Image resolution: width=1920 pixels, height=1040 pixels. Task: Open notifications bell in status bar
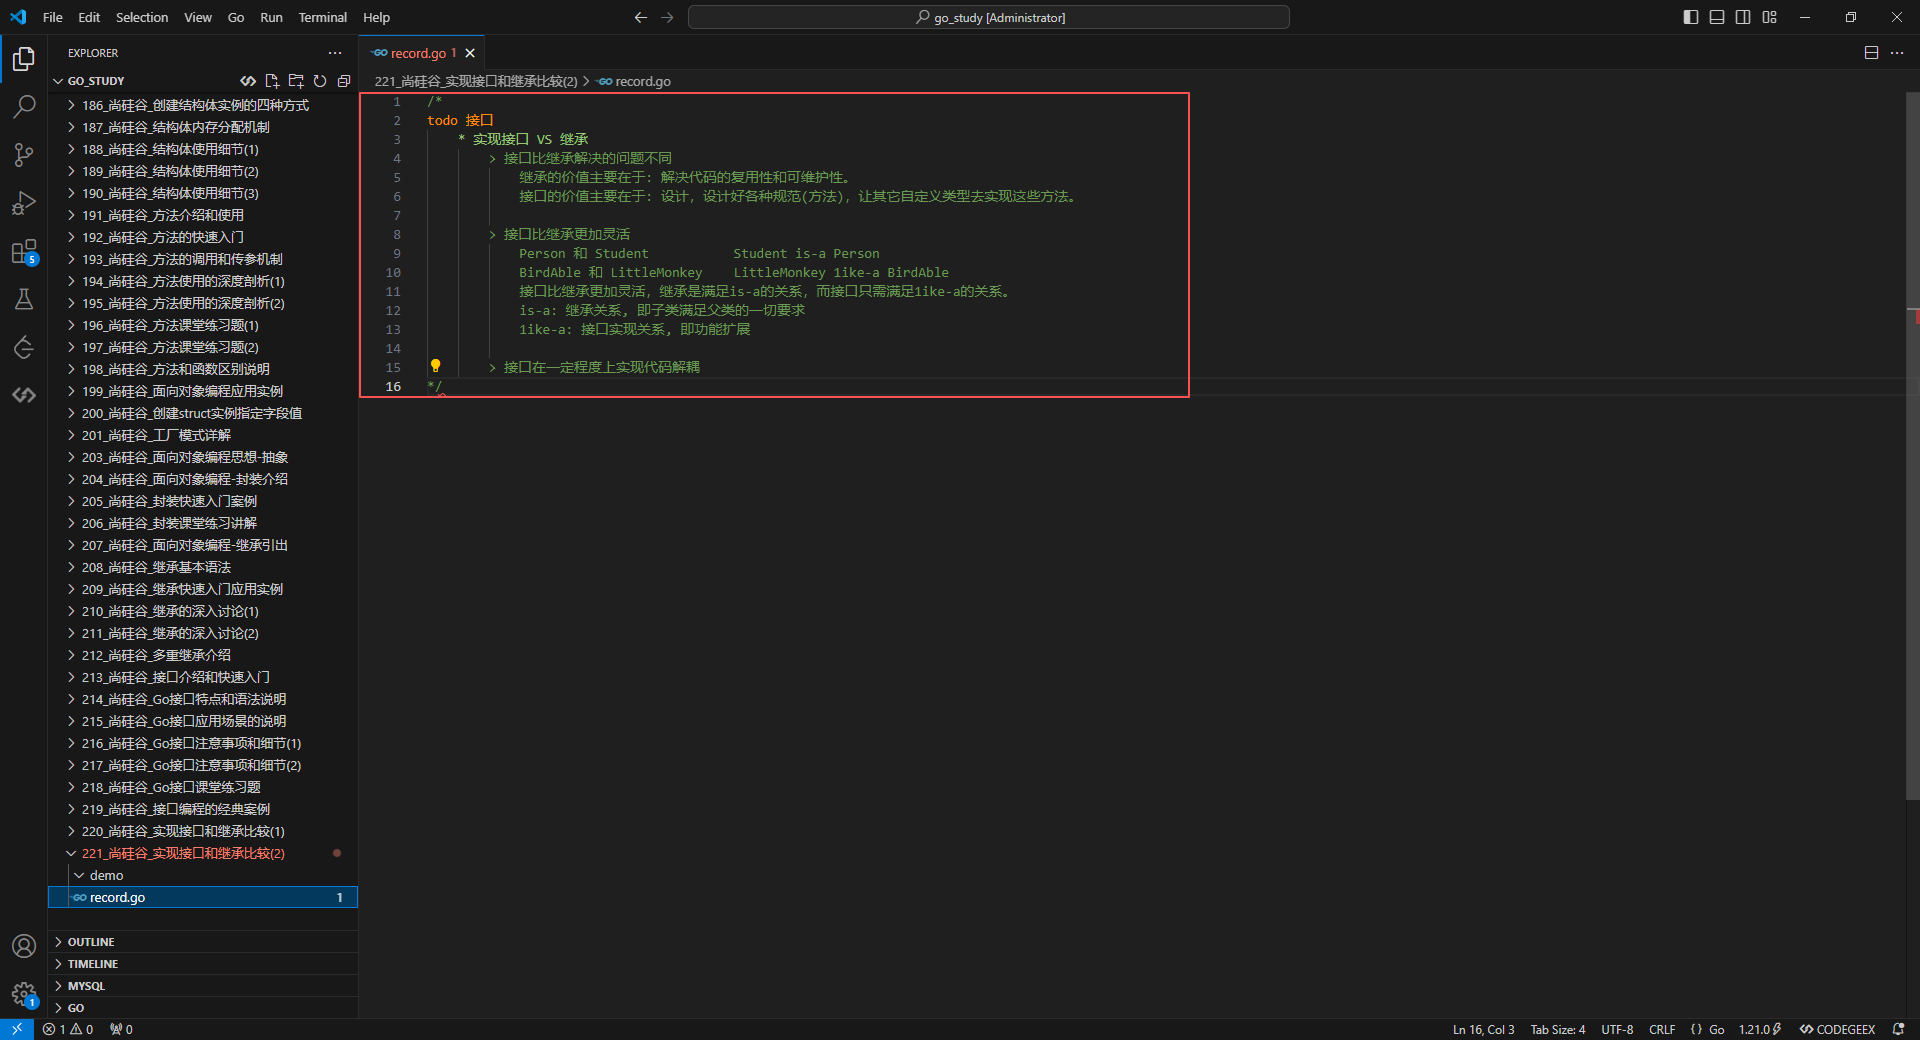click(1898, 1029)
